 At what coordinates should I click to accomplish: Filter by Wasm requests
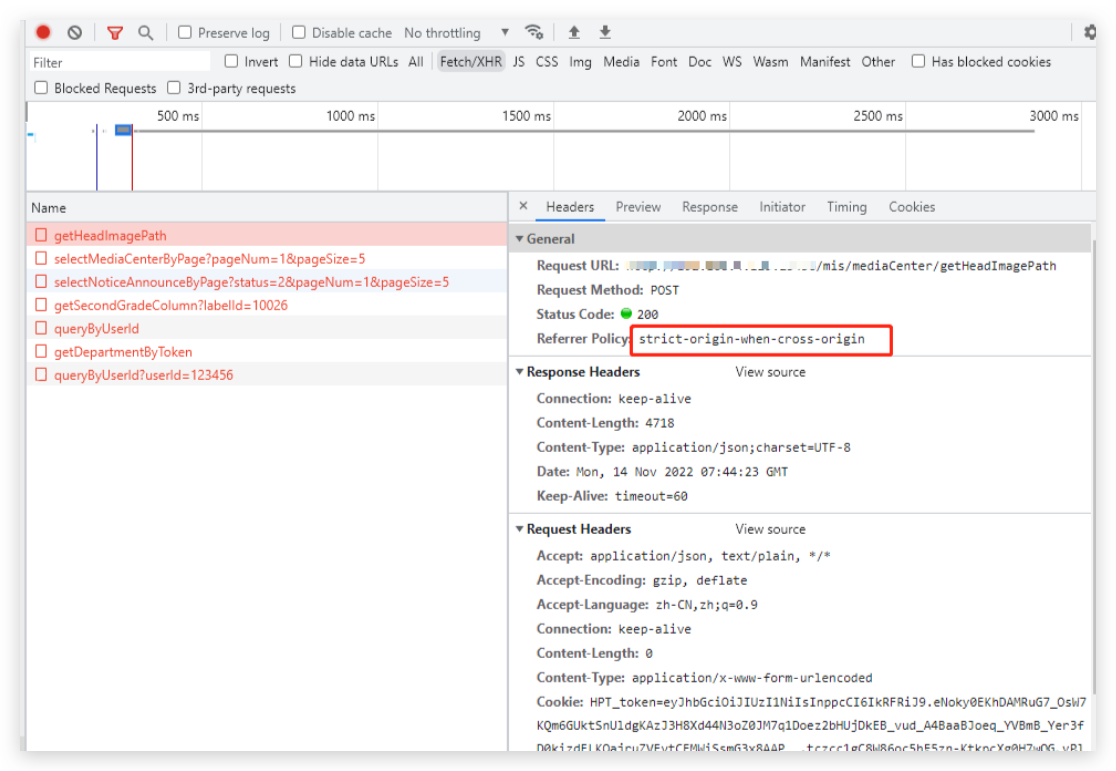[x=770, y=62]
